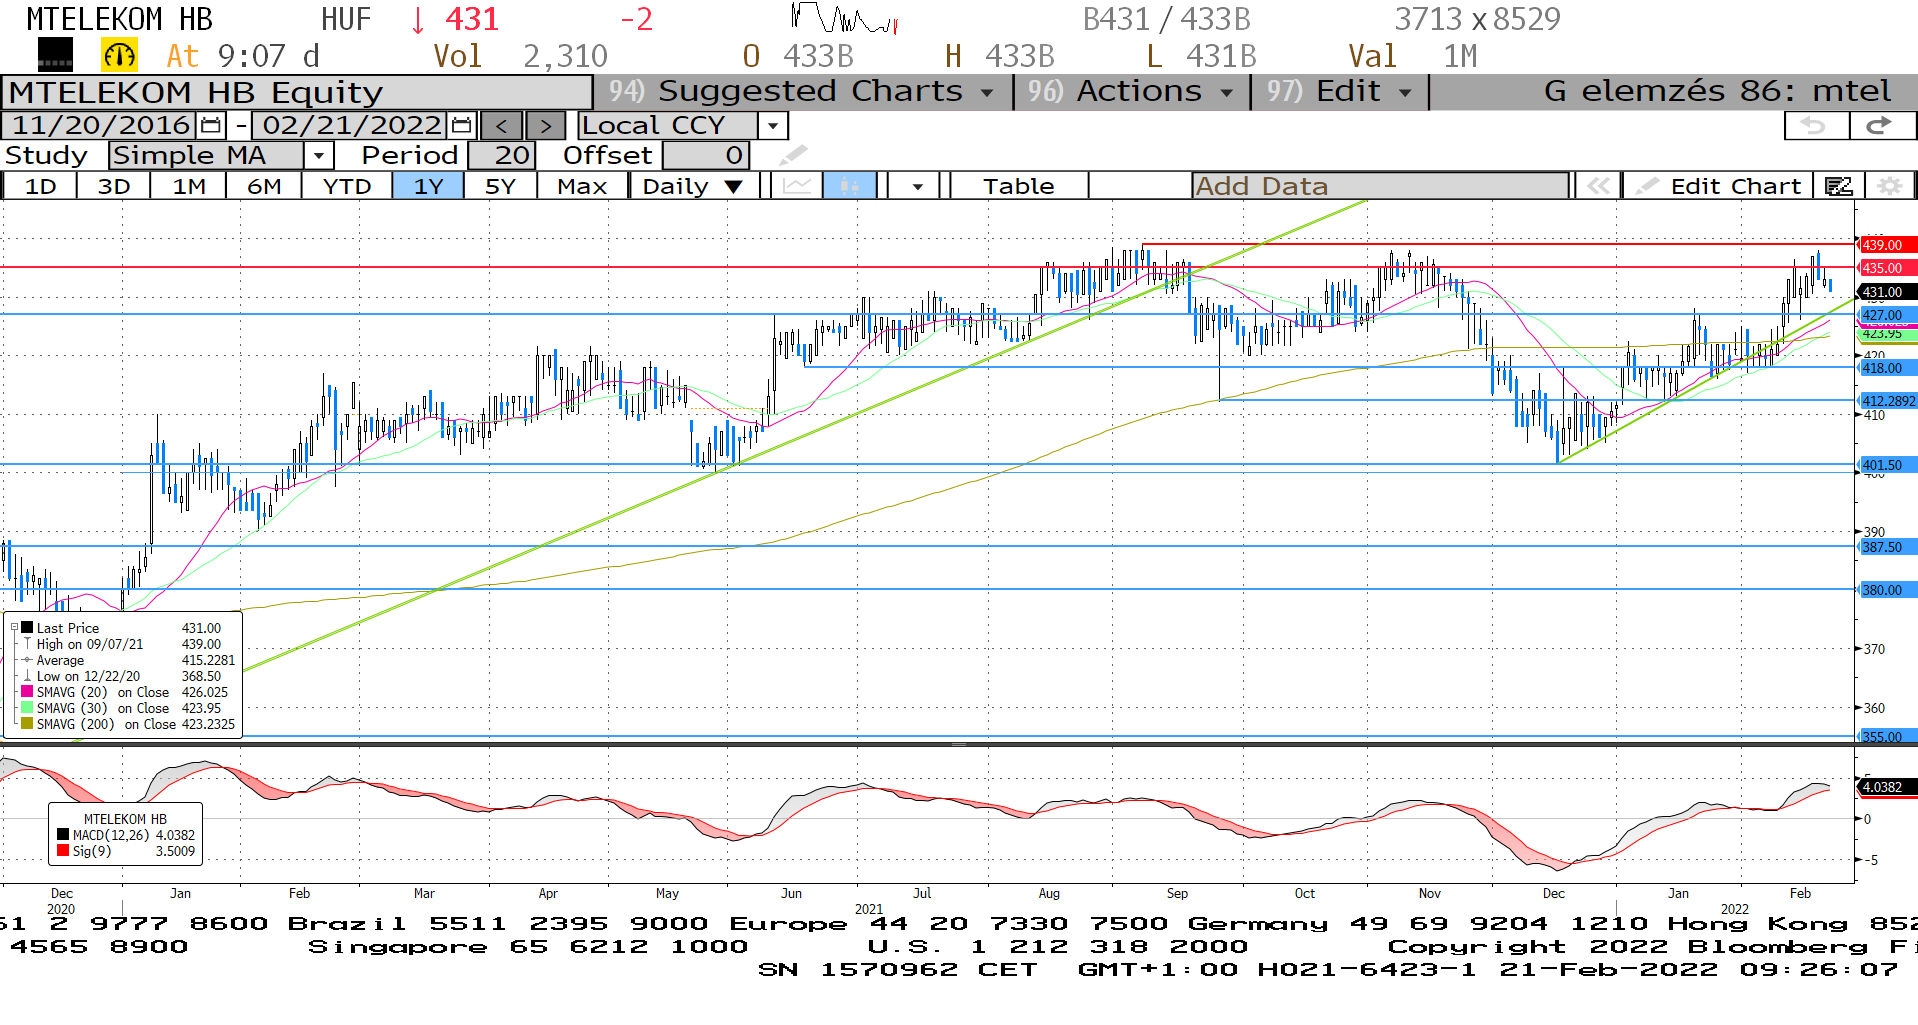Collapse panel with double chevron icon
1918x1025 pixels.
click(x=1598, y=186)
